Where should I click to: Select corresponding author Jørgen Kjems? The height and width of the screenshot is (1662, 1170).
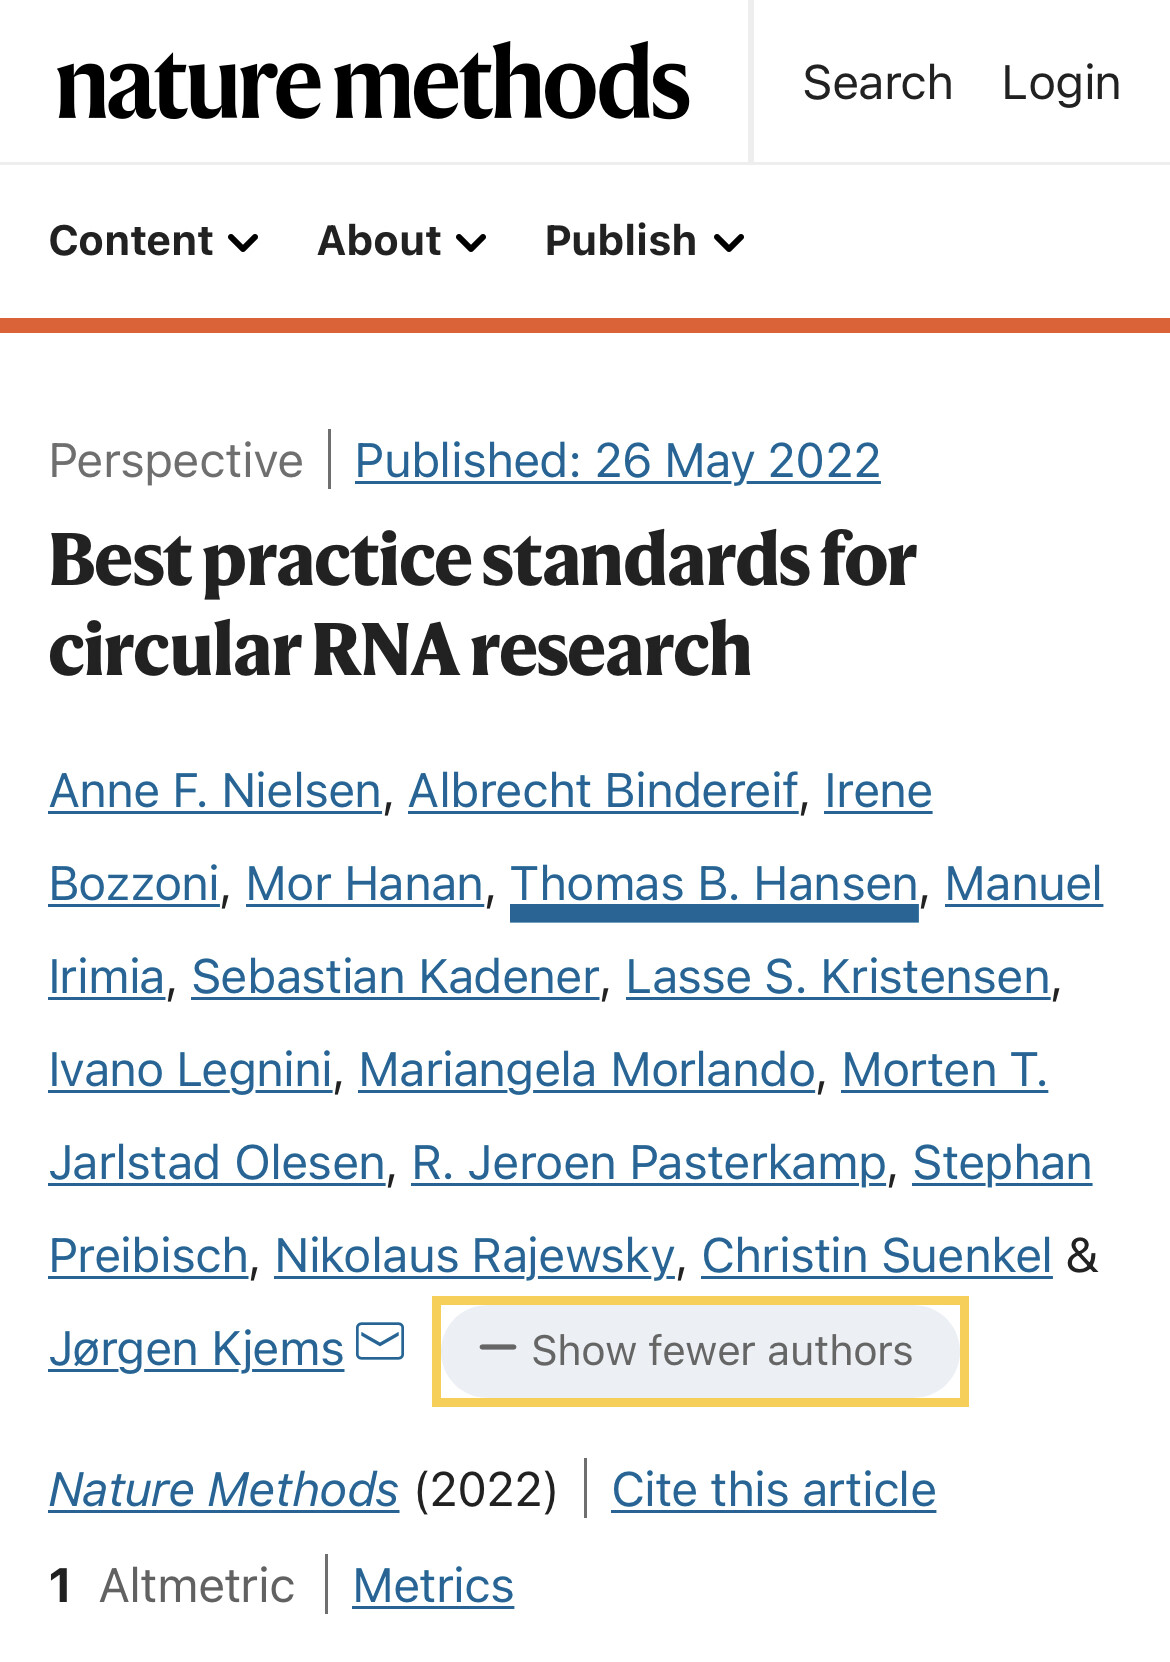(196, 1349)
